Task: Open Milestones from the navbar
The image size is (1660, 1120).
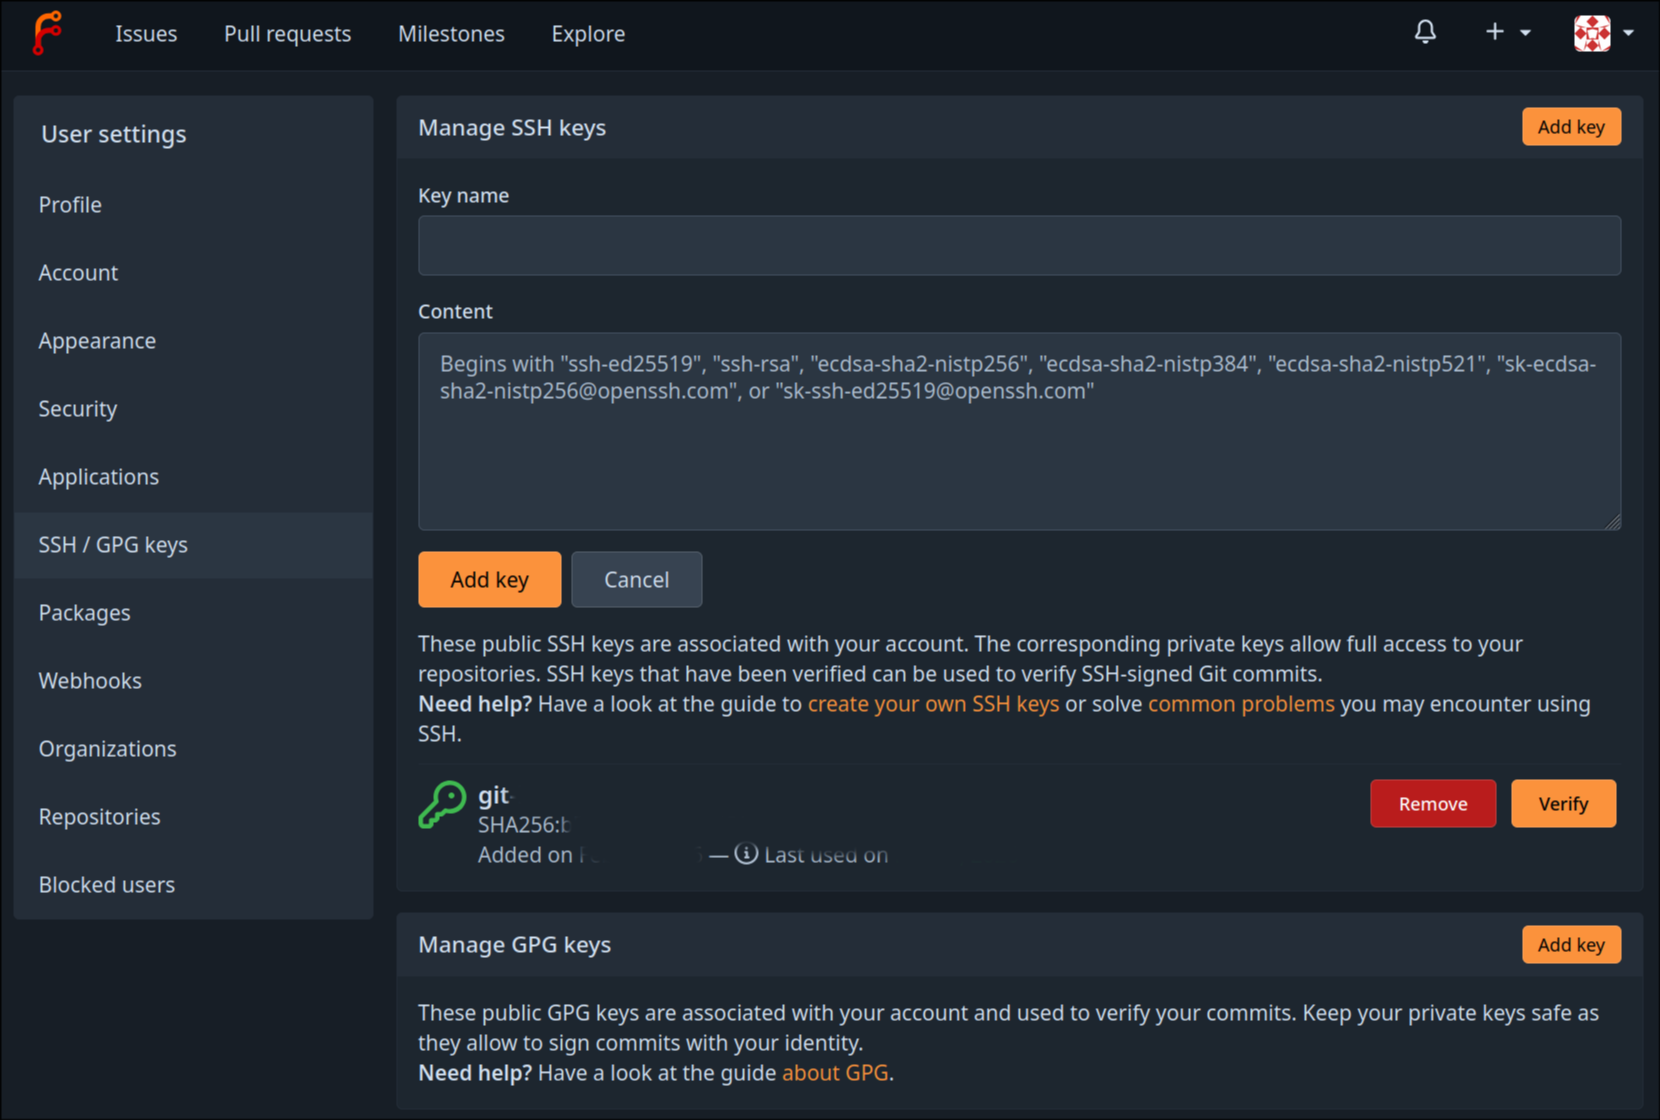Action: coord(451,34)
